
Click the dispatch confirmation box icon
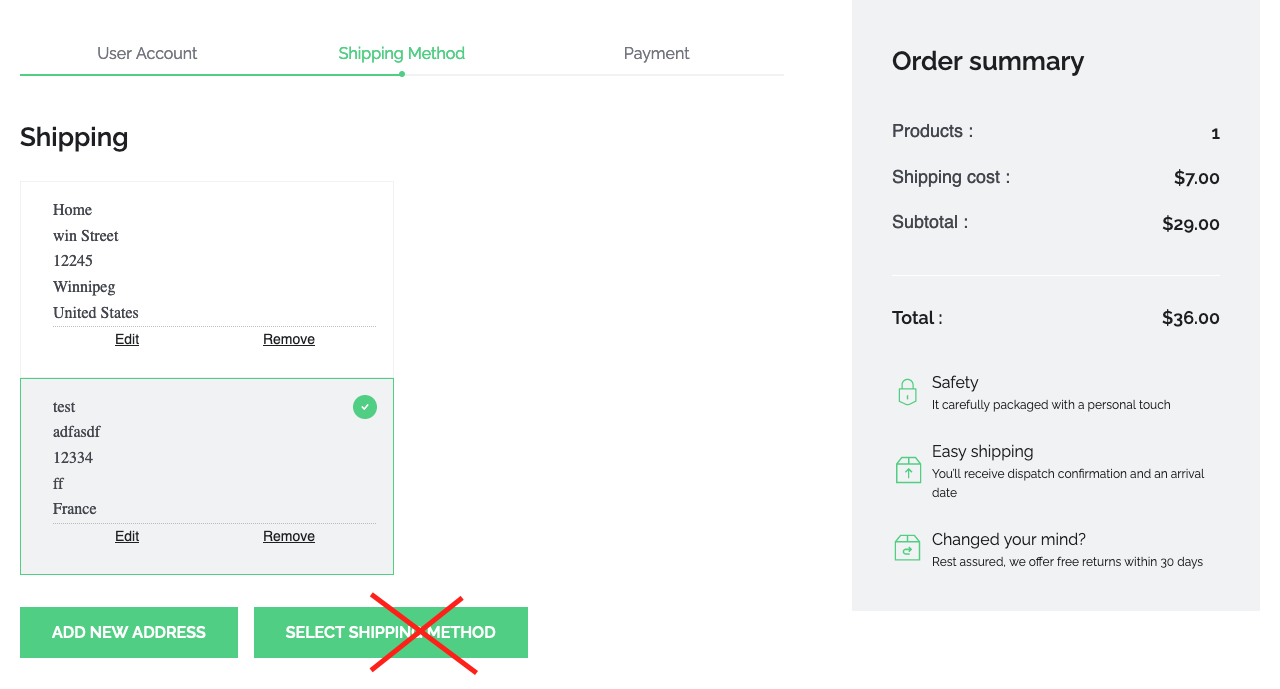pyautogui.click(x=907, y=469)
